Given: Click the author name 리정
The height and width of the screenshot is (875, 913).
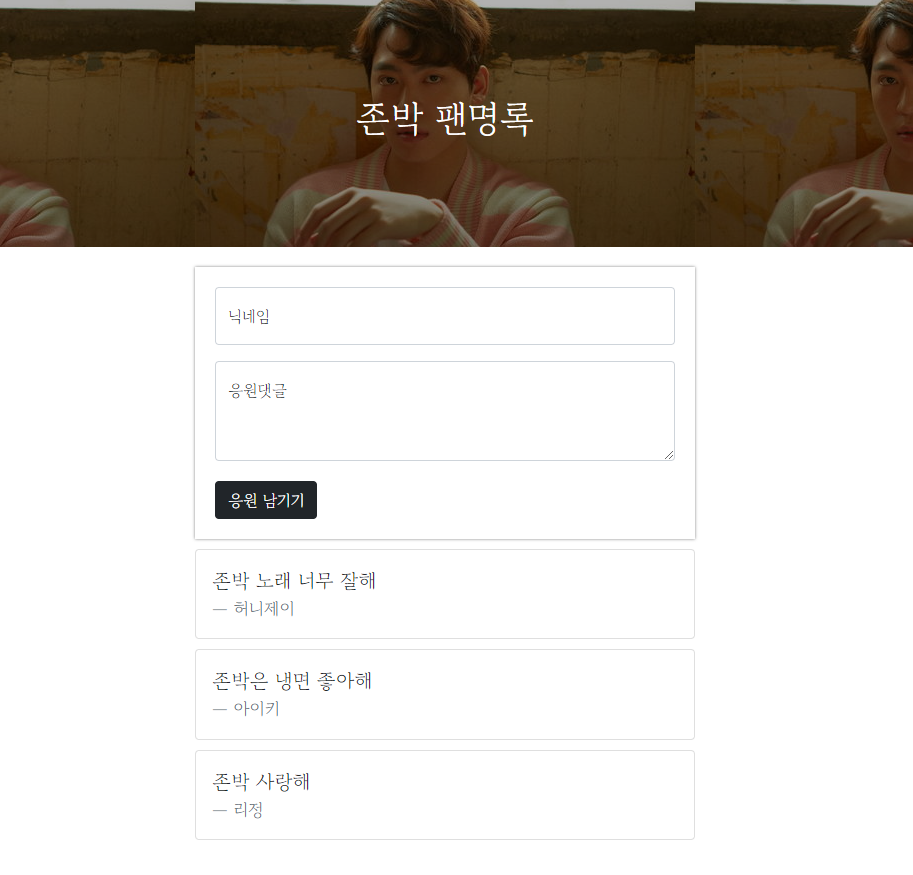Looking at the screenshot, I should 248,810.
